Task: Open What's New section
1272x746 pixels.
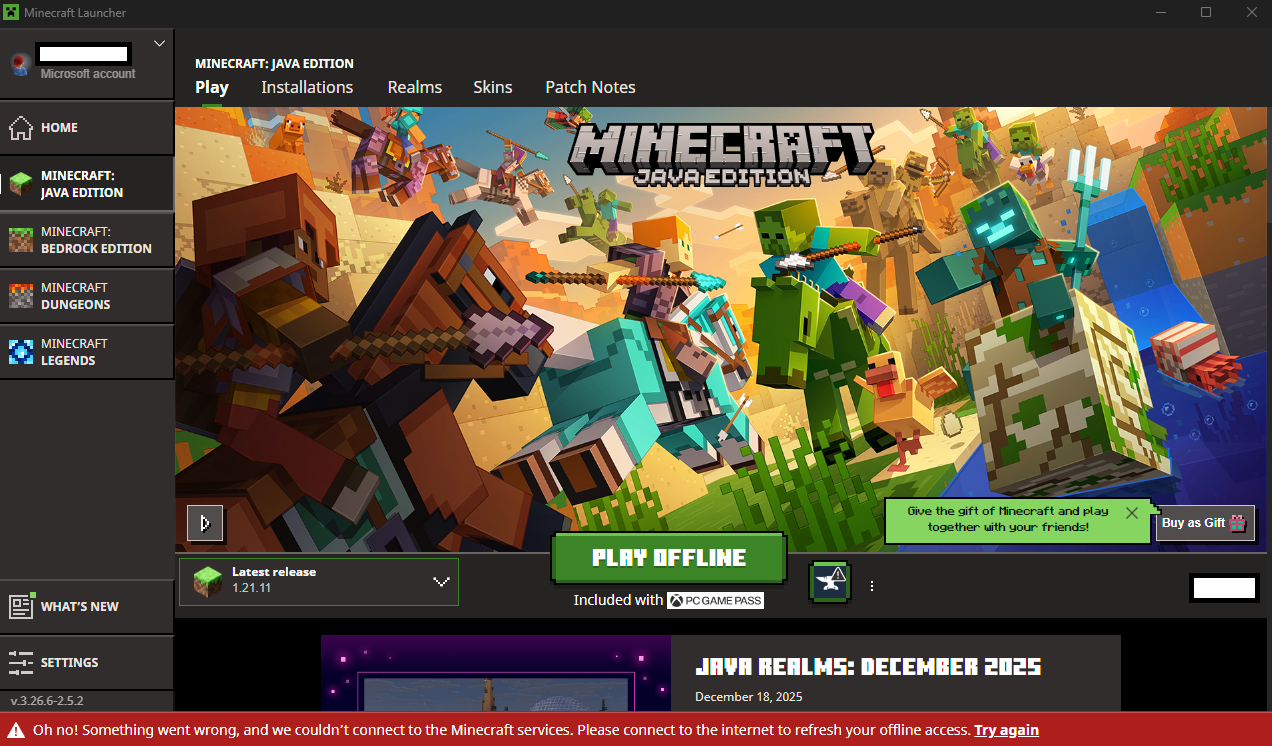Action: pyautogui.click(x=87, y=606)
